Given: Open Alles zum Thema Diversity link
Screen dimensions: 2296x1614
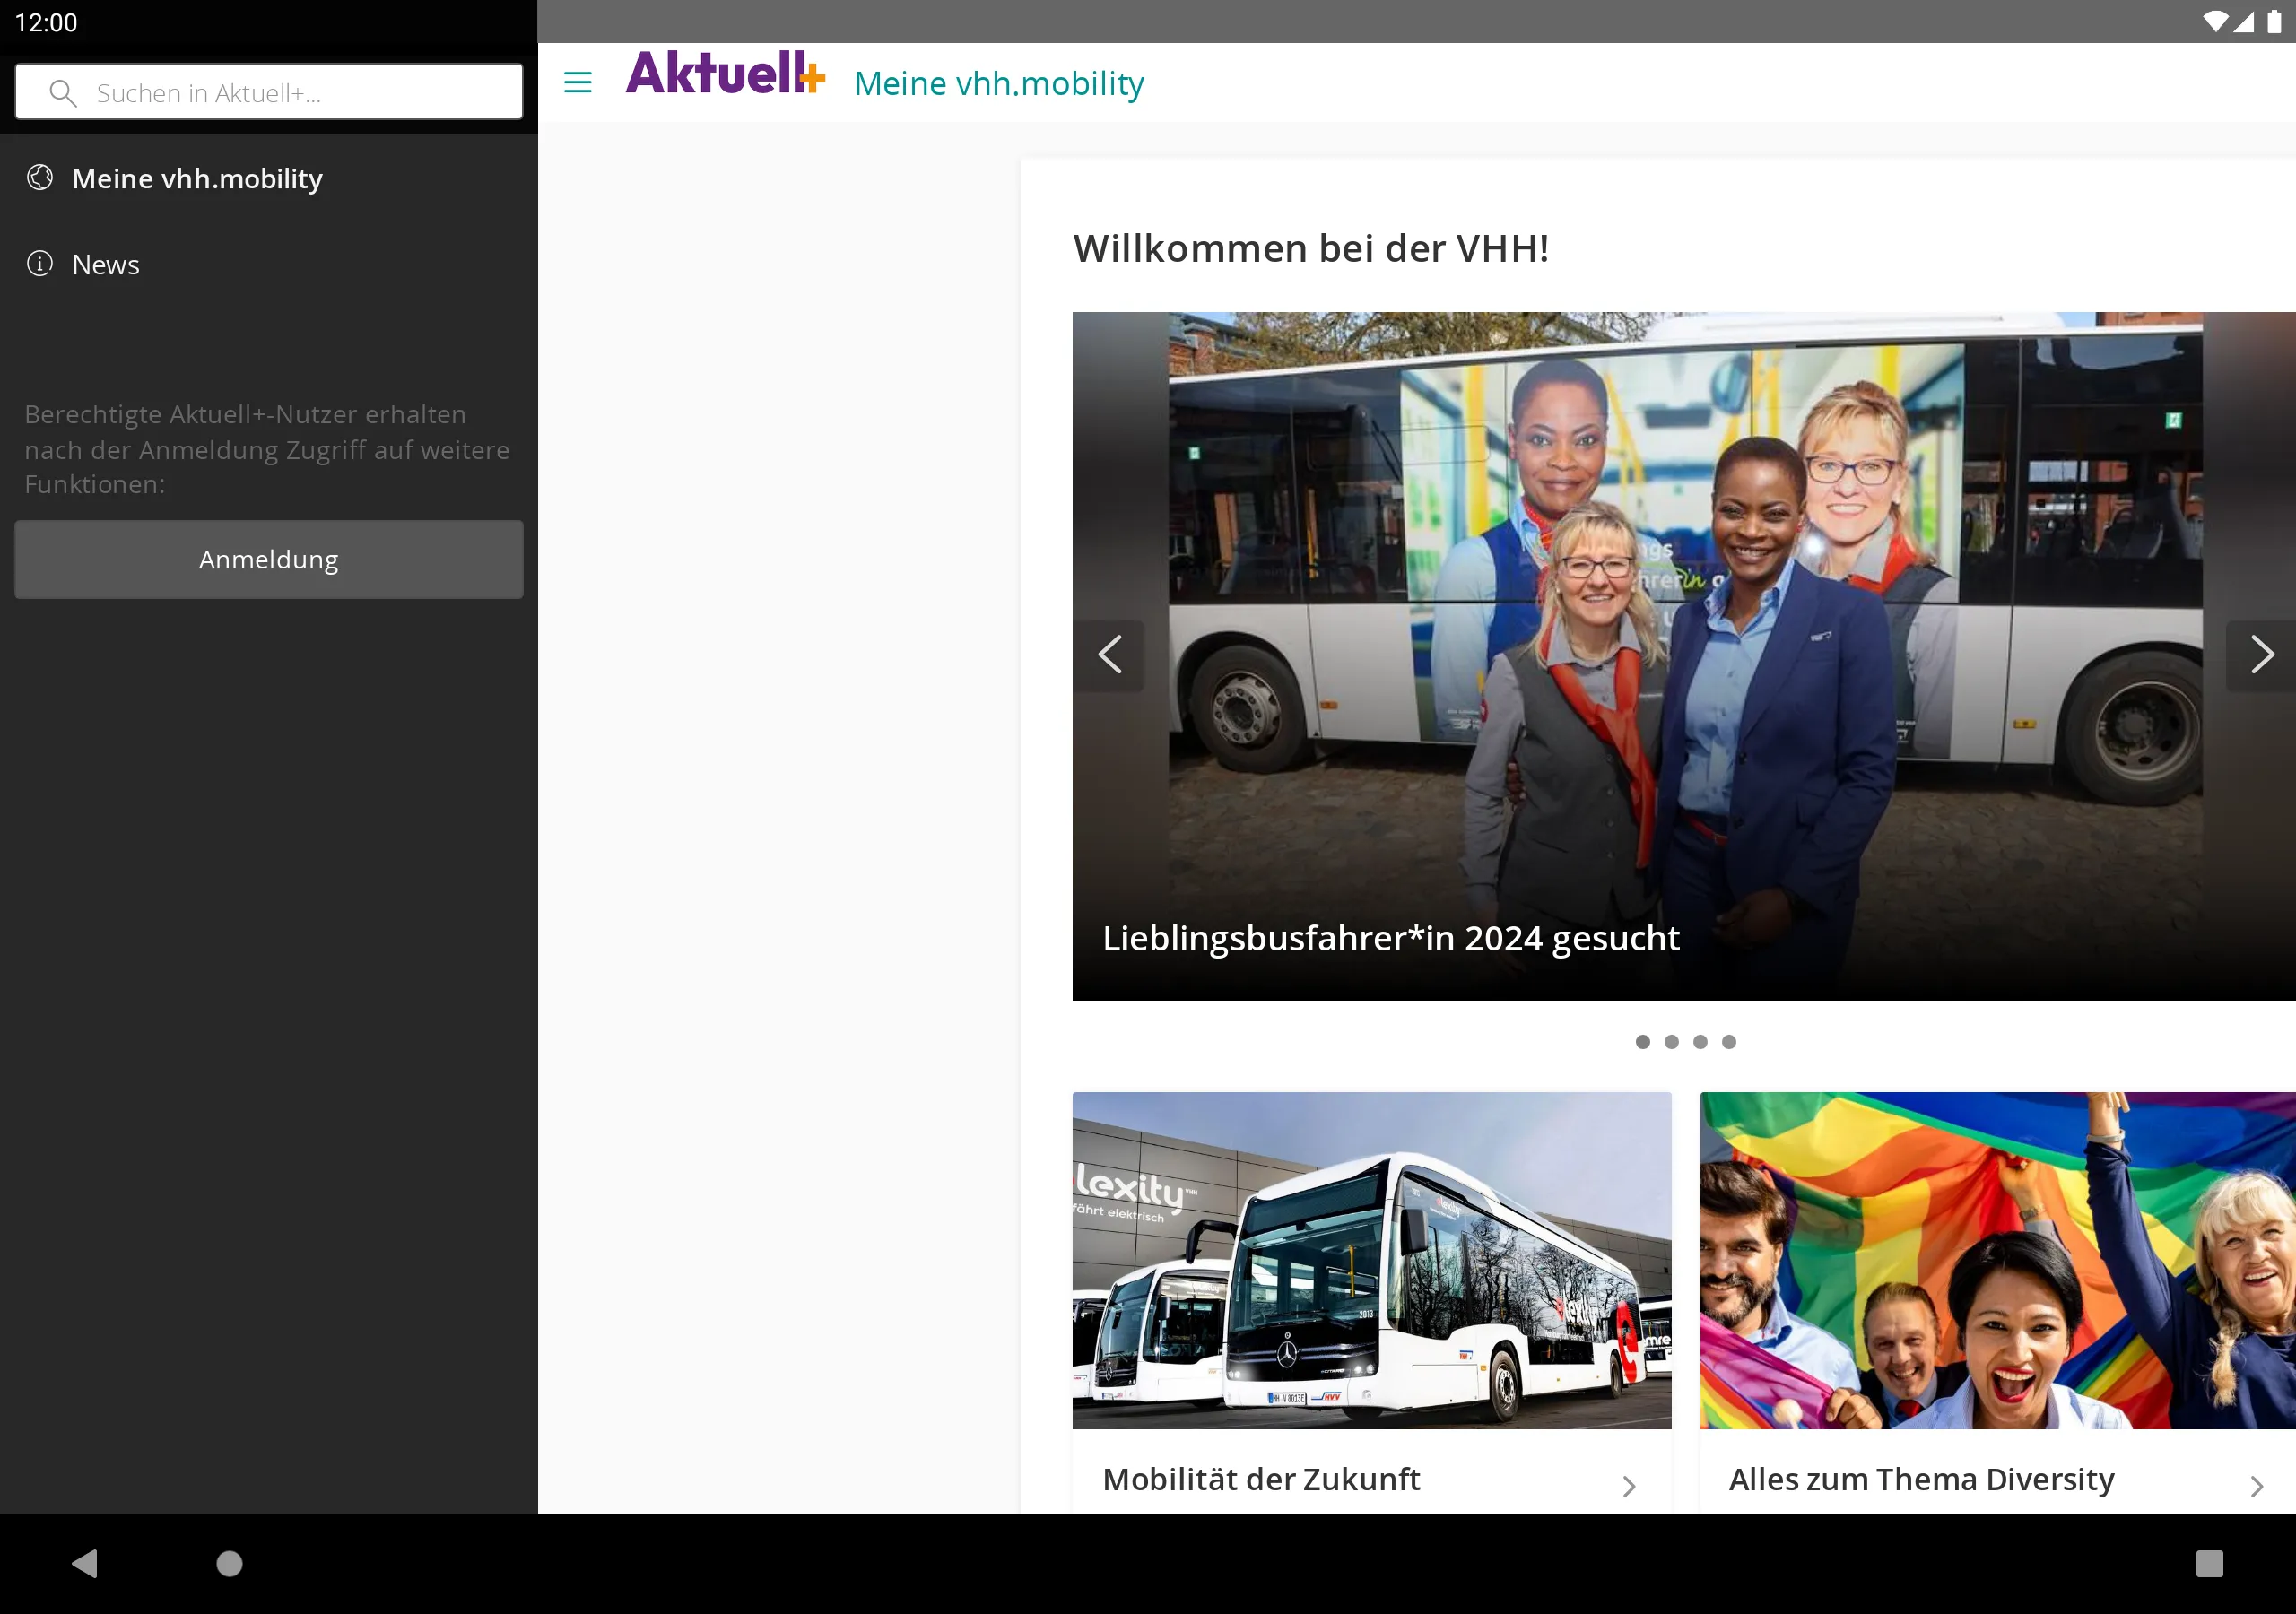Looking at the screenshot, I should [x=1922, y=1479].
